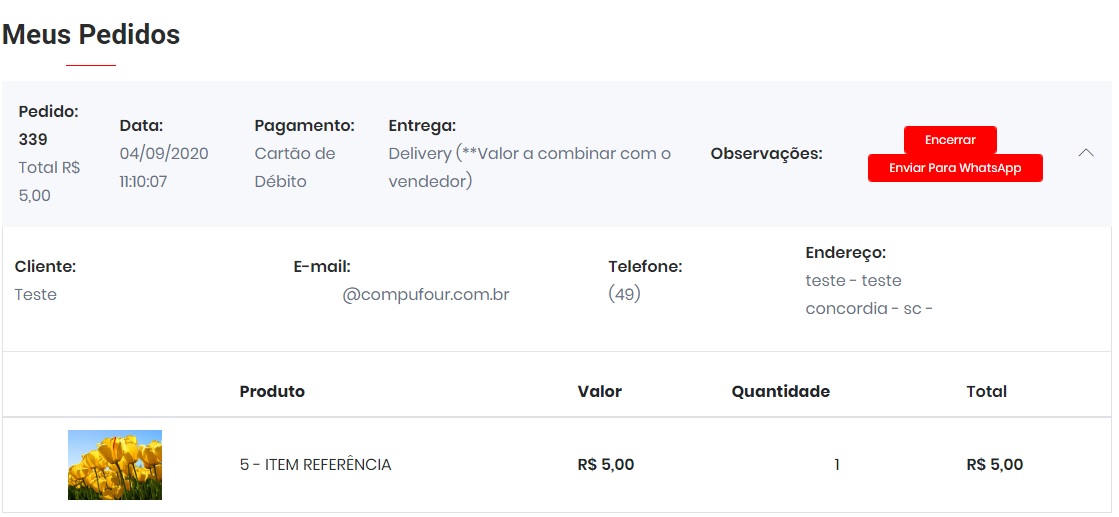Screen dimensions: 1119x517
Task: Collapse order 339 with the chevron arrow
Action: point(1086,153)
